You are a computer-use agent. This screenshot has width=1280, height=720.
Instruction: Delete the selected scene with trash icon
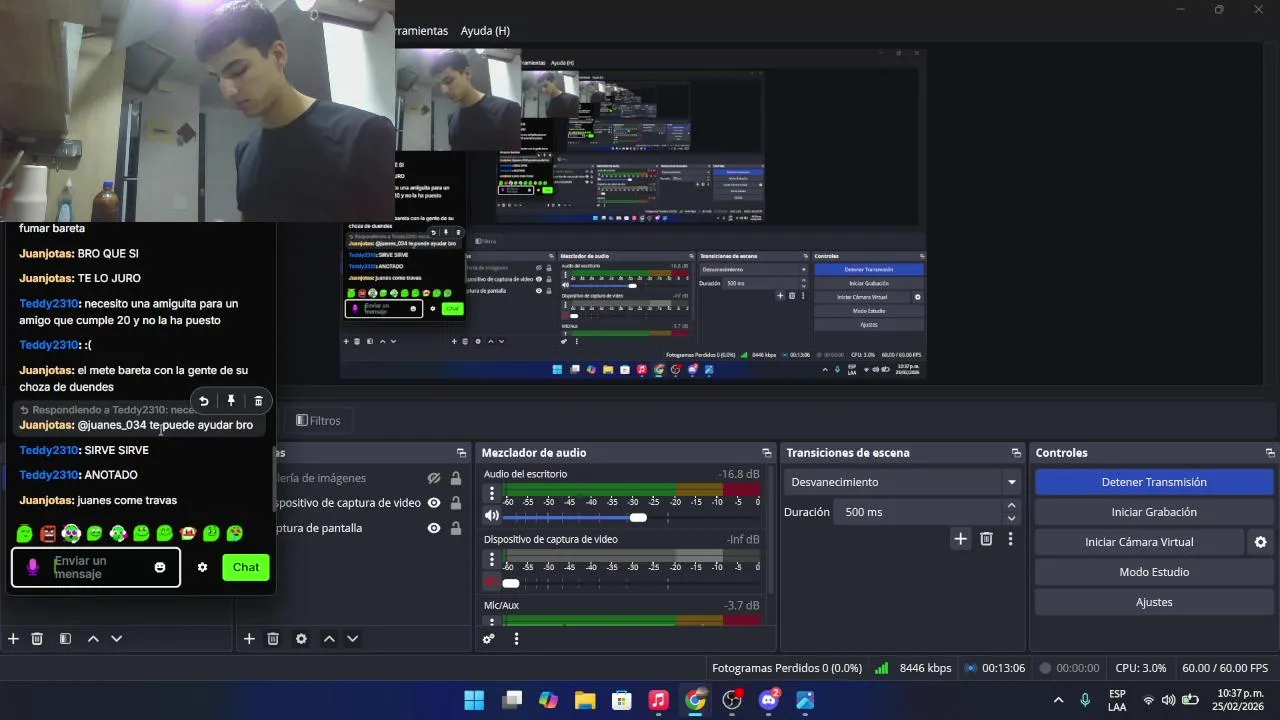(37, 638)
